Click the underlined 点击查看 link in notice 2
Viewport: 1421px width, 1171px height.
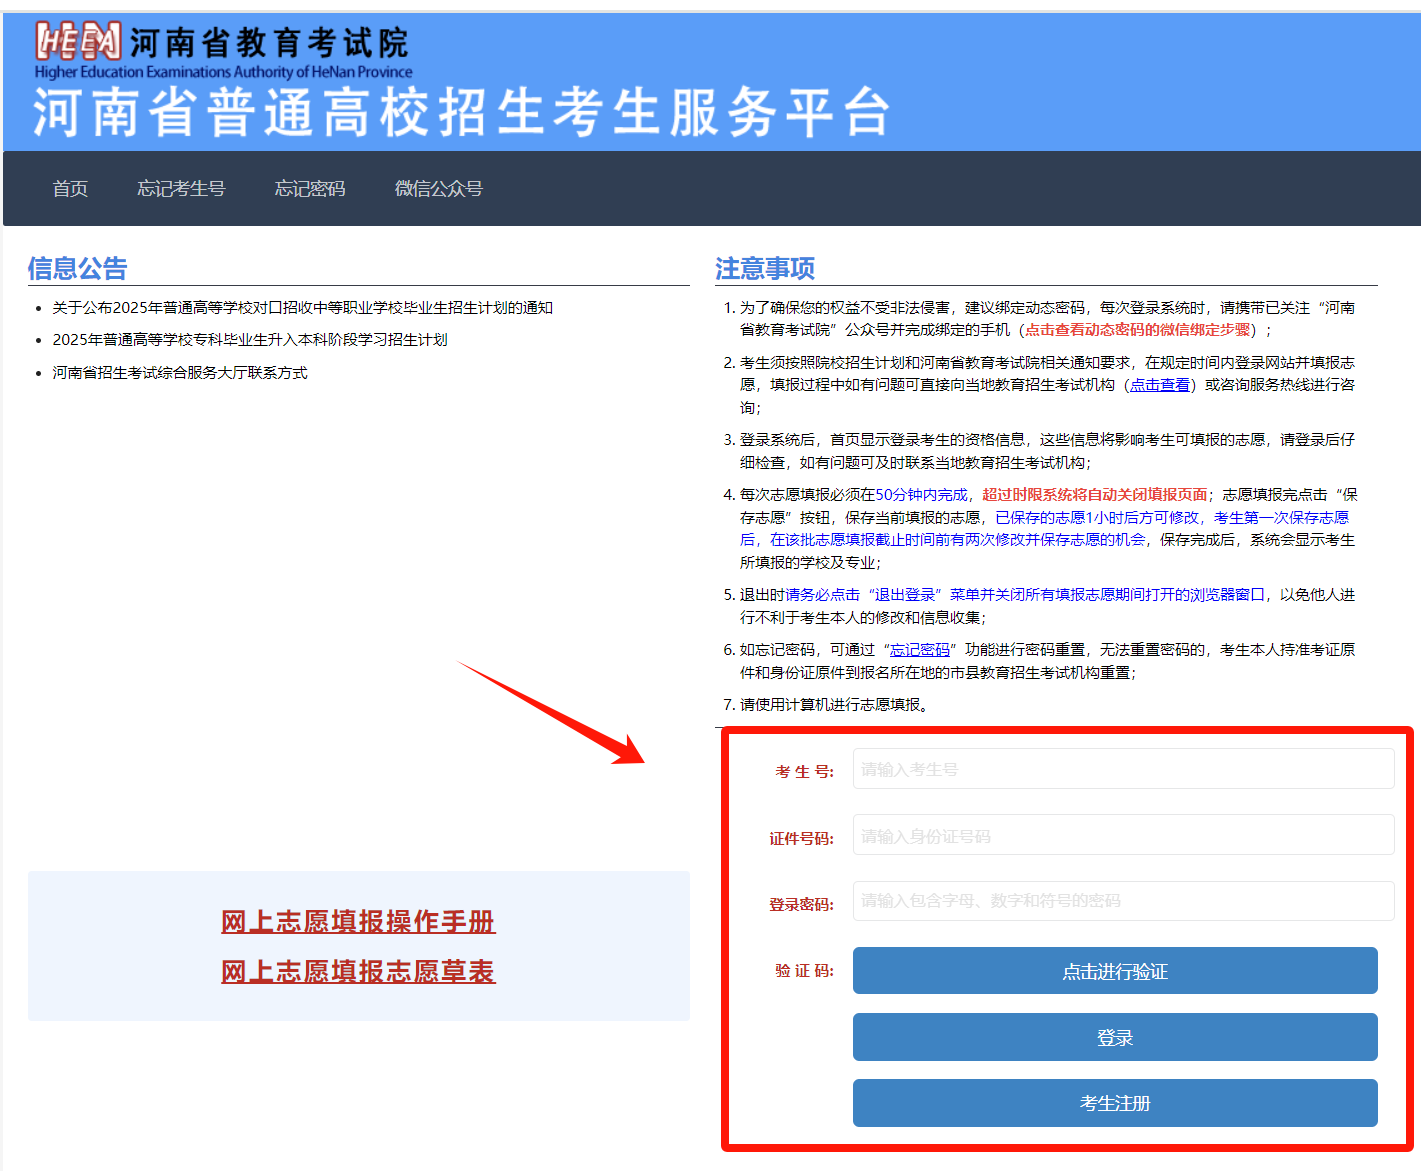click(1160, 385)
